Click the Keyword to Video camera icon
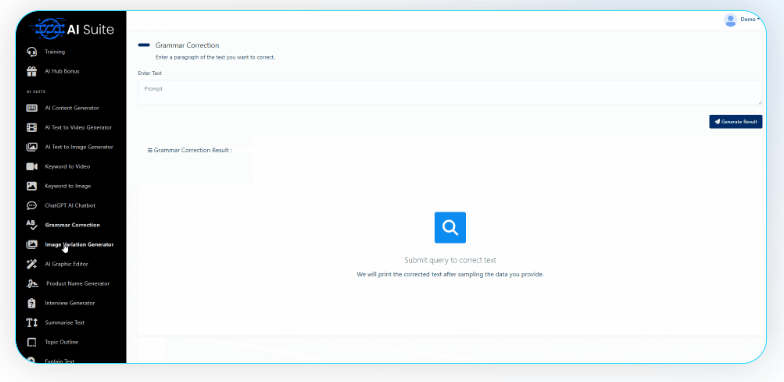The height and width of the screenshot is (382, 784). (32, 166)
